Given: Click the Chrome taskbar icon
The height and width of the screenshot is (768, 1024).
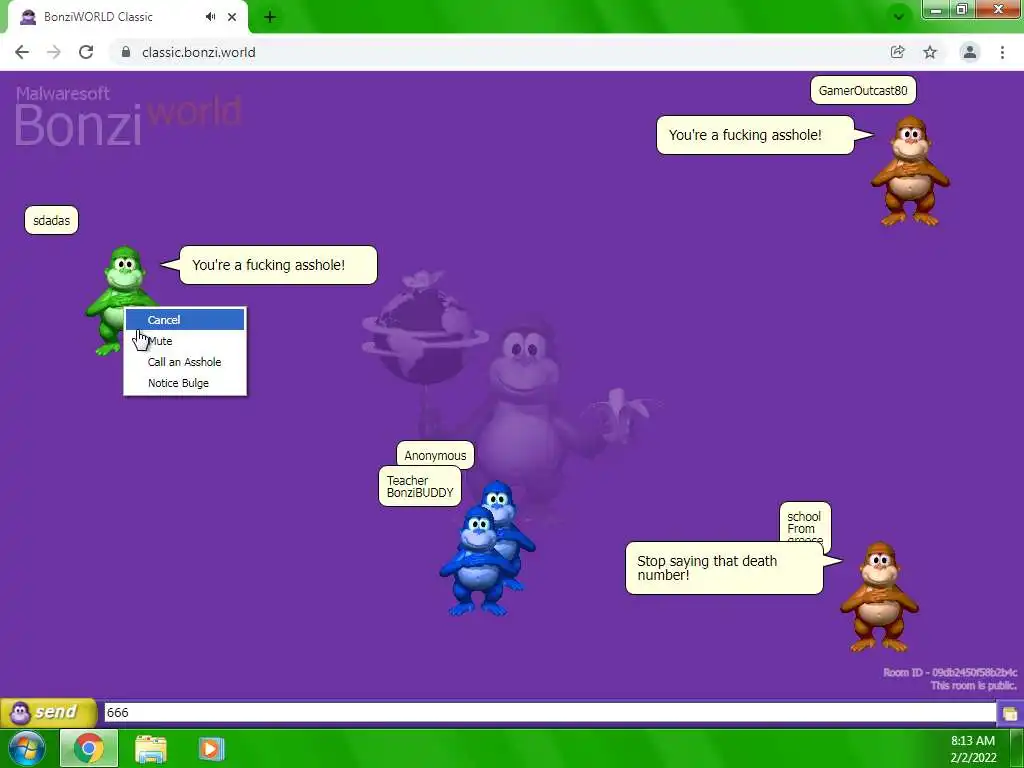Looking at the screenshot, I should pyautogui.click(x=89, y=748).
